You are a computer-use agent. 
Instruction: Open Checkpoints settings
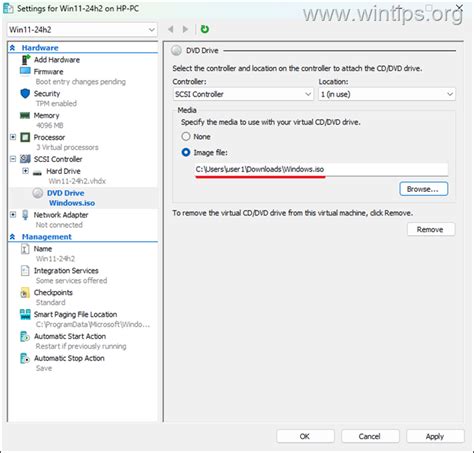[53, 293]
